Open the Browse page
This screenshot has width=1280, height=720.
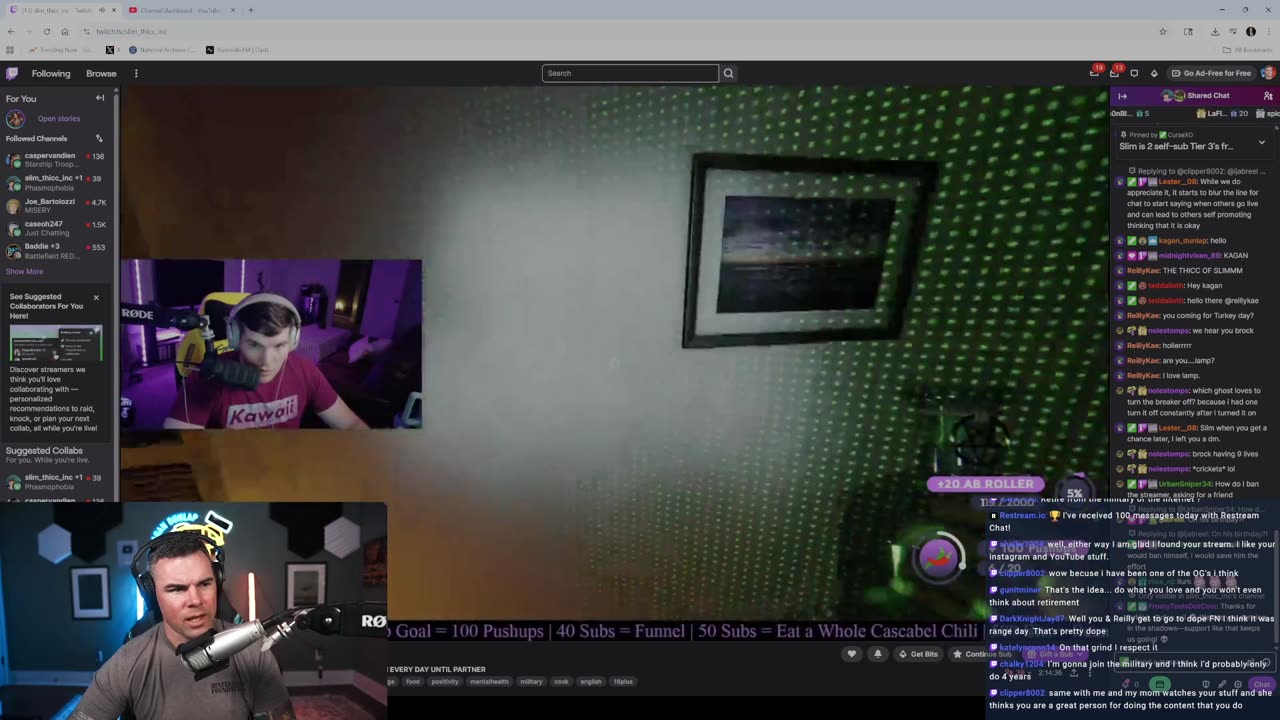coord(101,73)
